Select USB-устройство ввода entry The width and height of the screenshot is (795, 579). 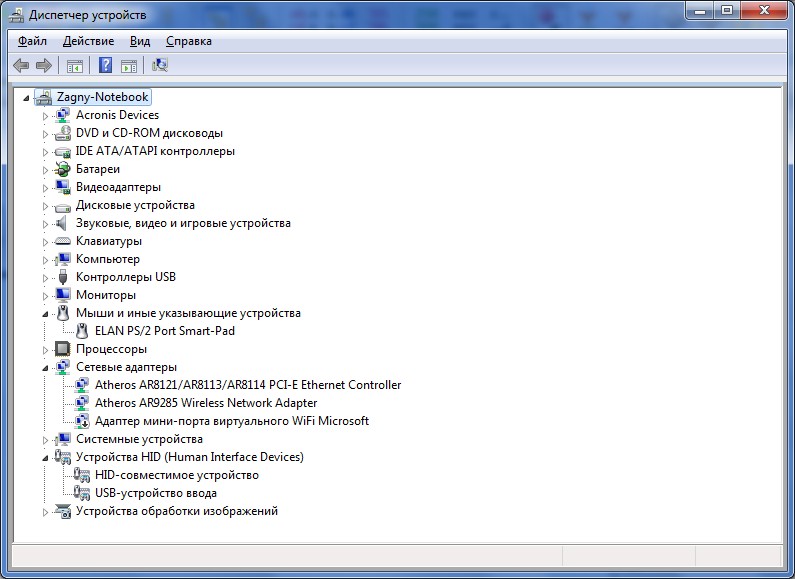pyautogui.click(x=156, y=493)
